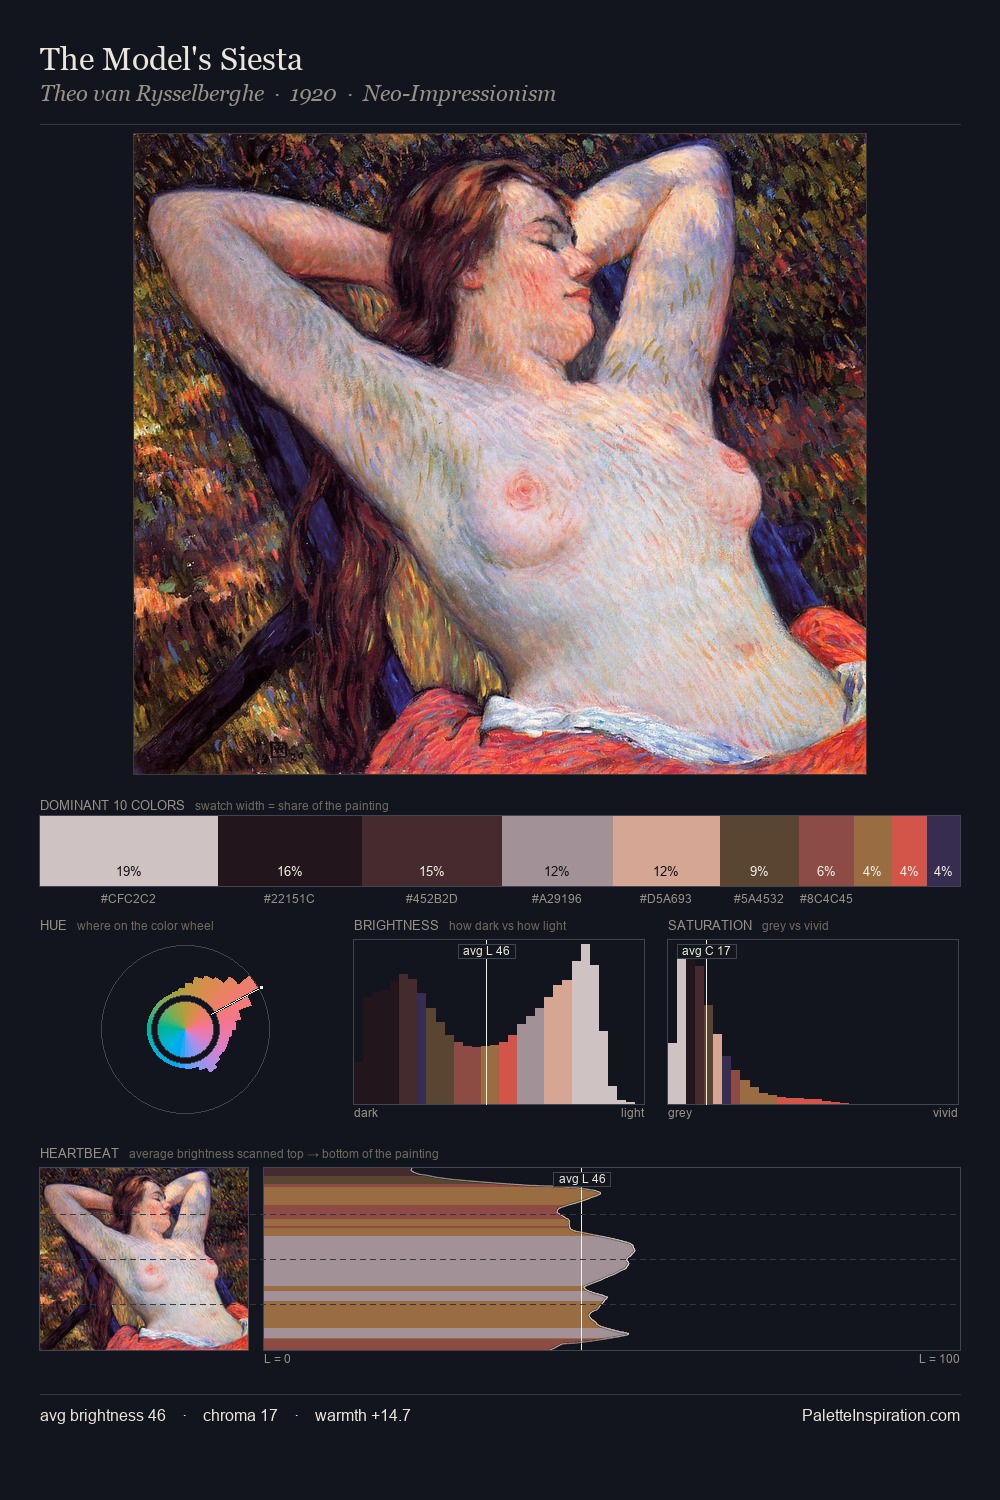
Task: Choose the grey-mauve #A29196 swatch
Action: [x=557, y=851]
